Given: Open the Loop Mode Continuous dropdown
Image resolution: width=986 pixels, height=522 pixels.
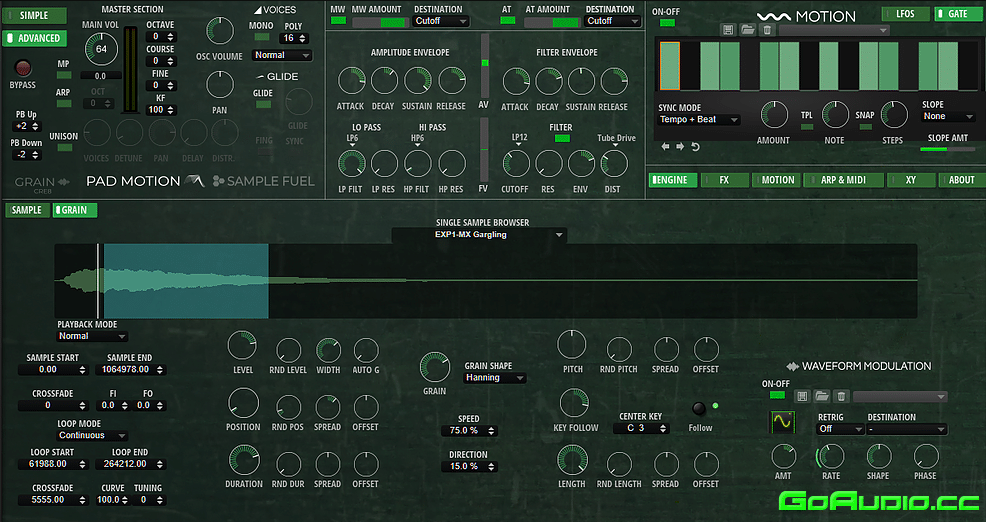Looking at the screenshot, I should click(92, 435).
